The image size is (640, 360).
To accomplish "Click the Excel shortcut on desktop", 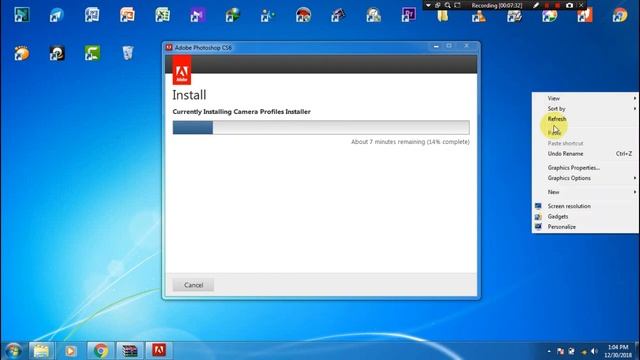I will coord(162,15).
